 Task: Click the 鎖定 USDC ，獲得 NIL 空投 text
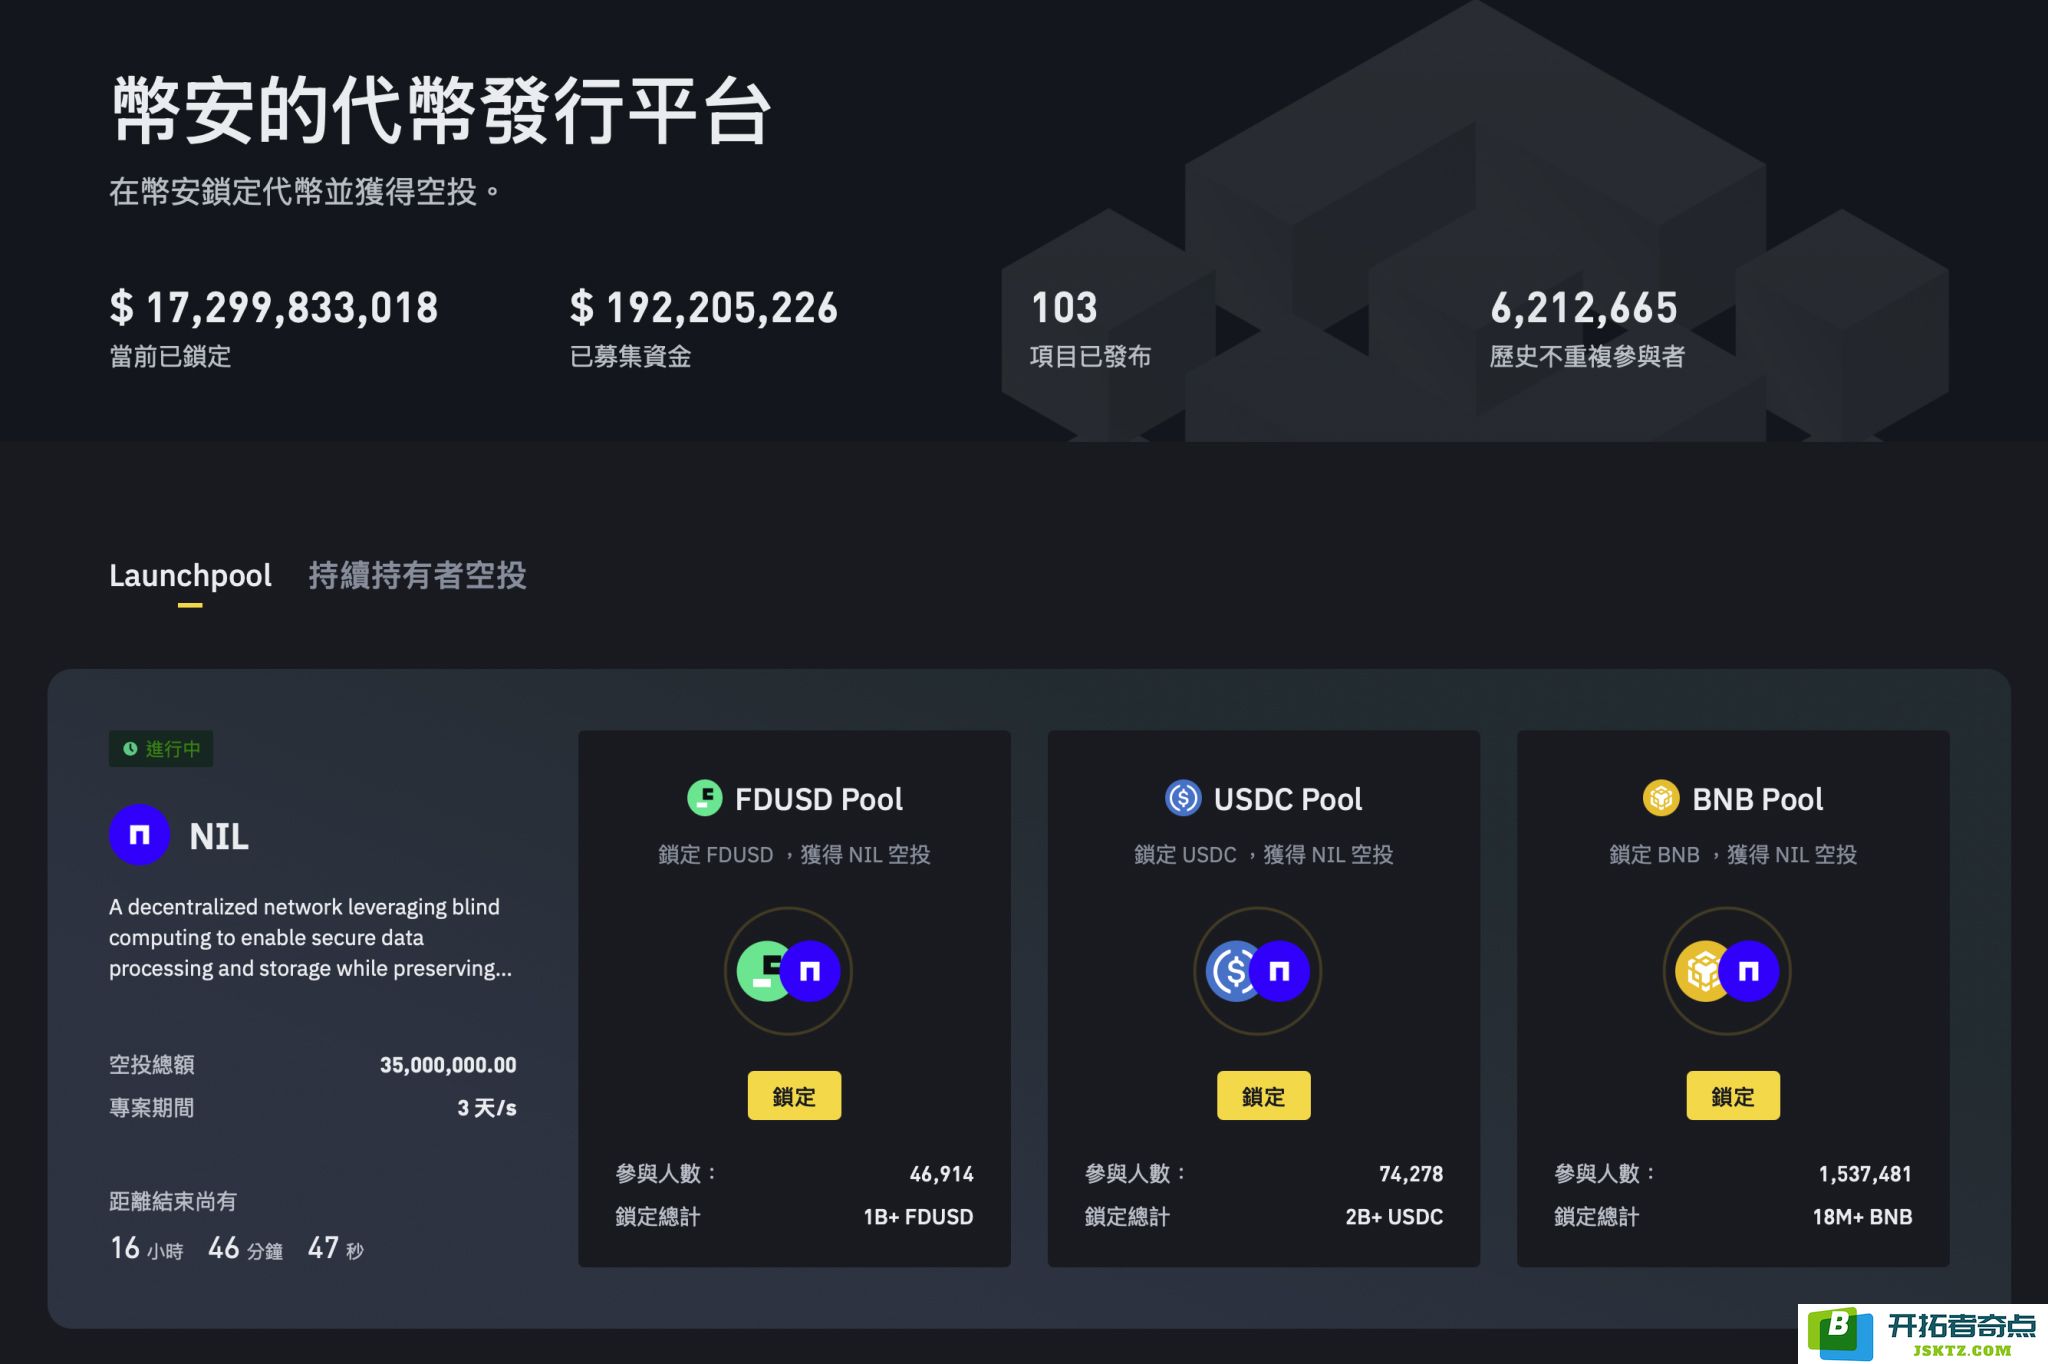pyautogui.click(x=1264, y=855)
